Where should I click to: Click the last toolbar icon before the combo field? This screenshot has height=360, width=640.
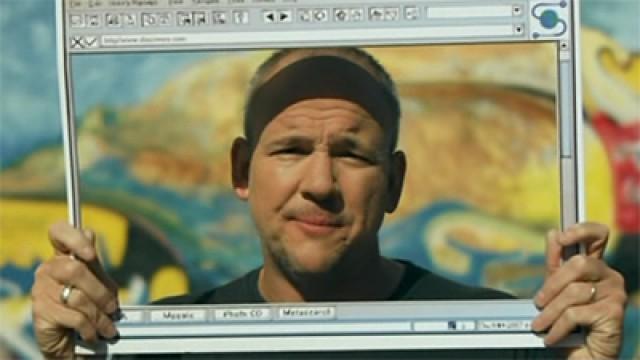pos(411,13)
